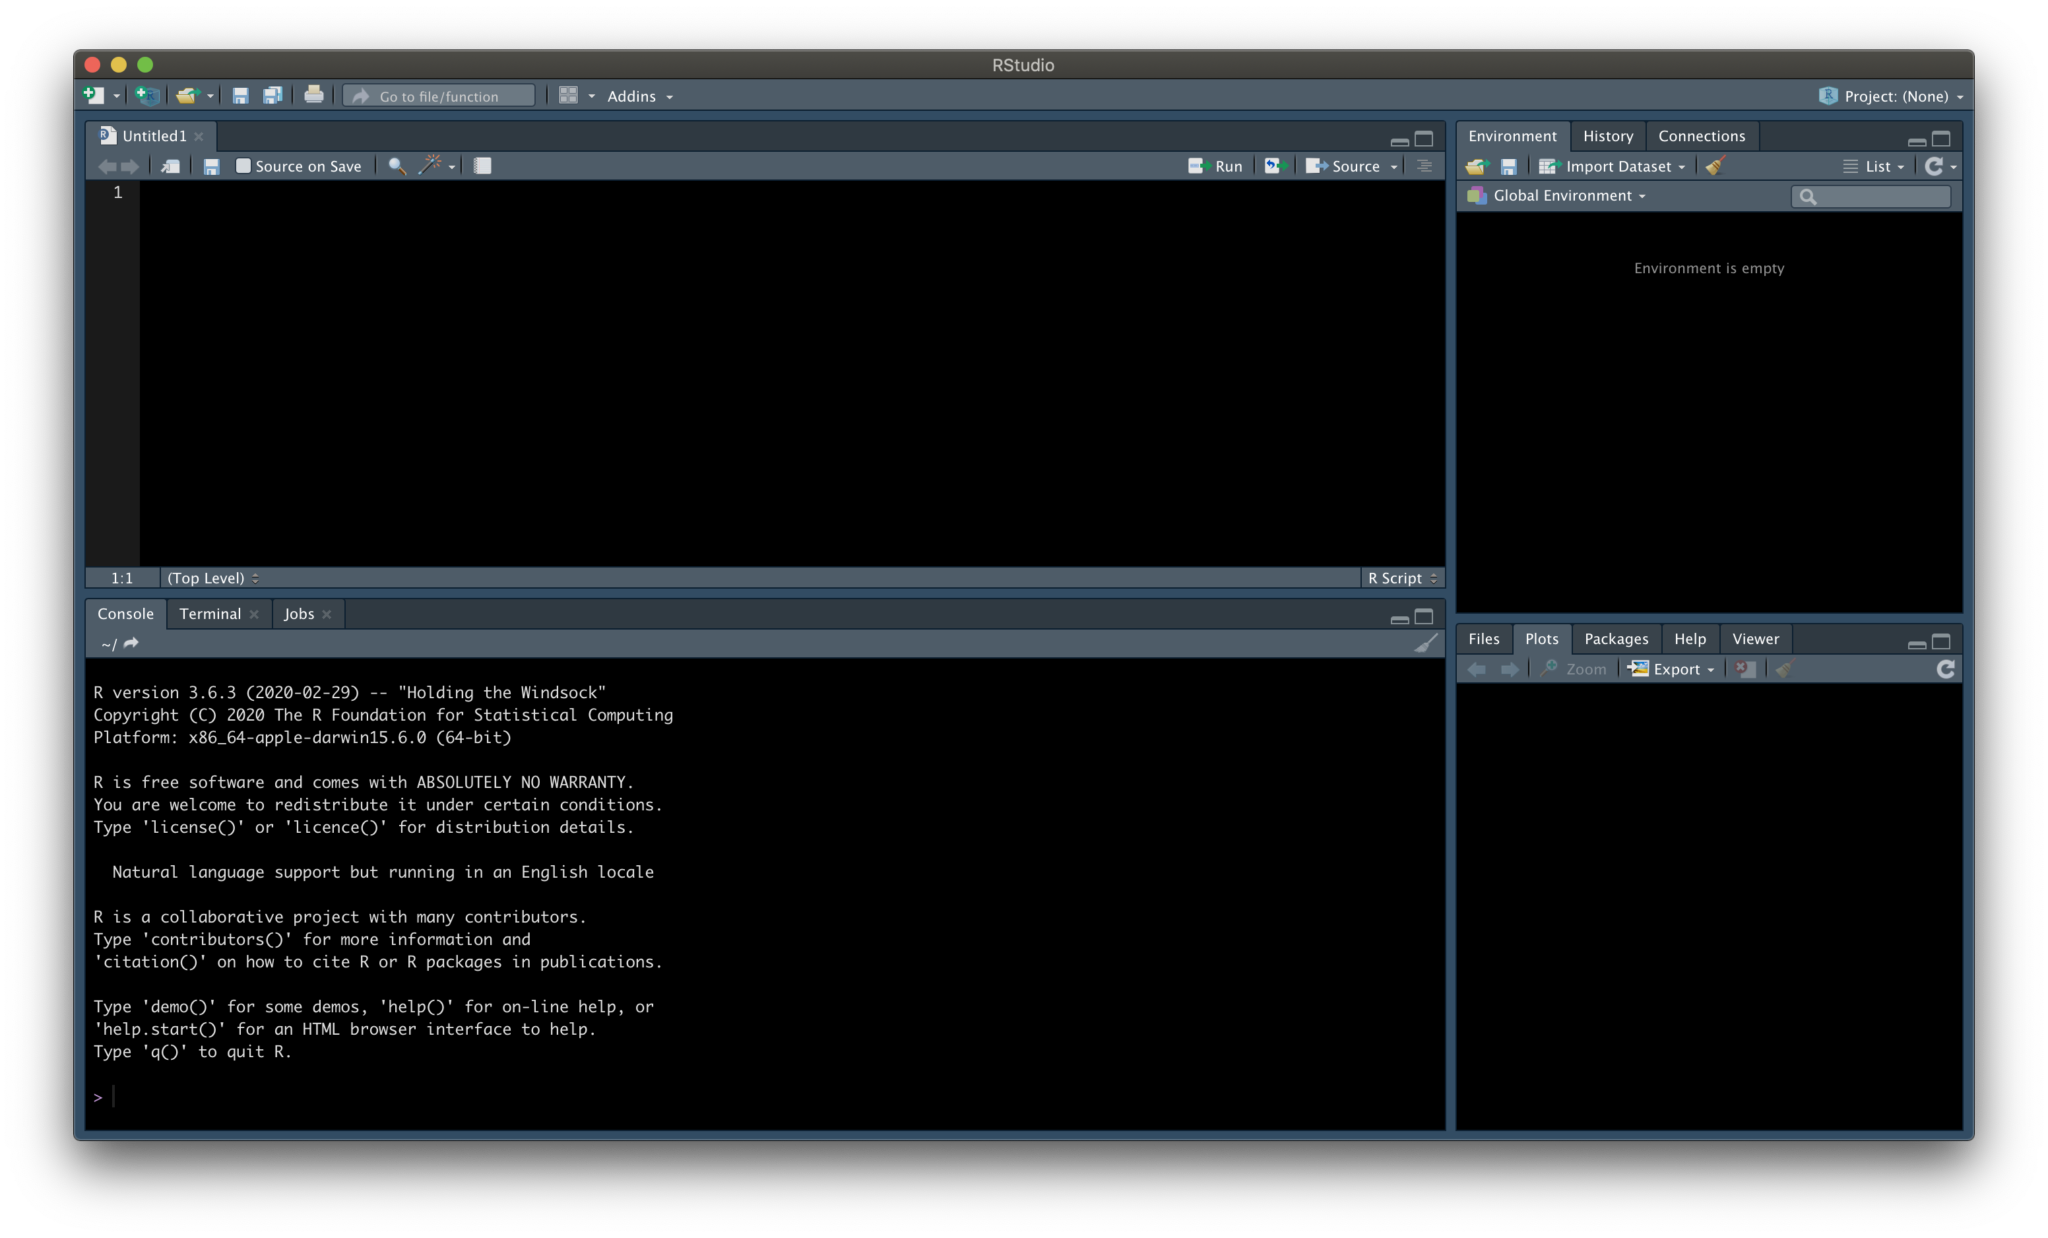Screen dimensions: 2048x1238
Task: Run the current line with Run
Action: (x=1215, y=166)
